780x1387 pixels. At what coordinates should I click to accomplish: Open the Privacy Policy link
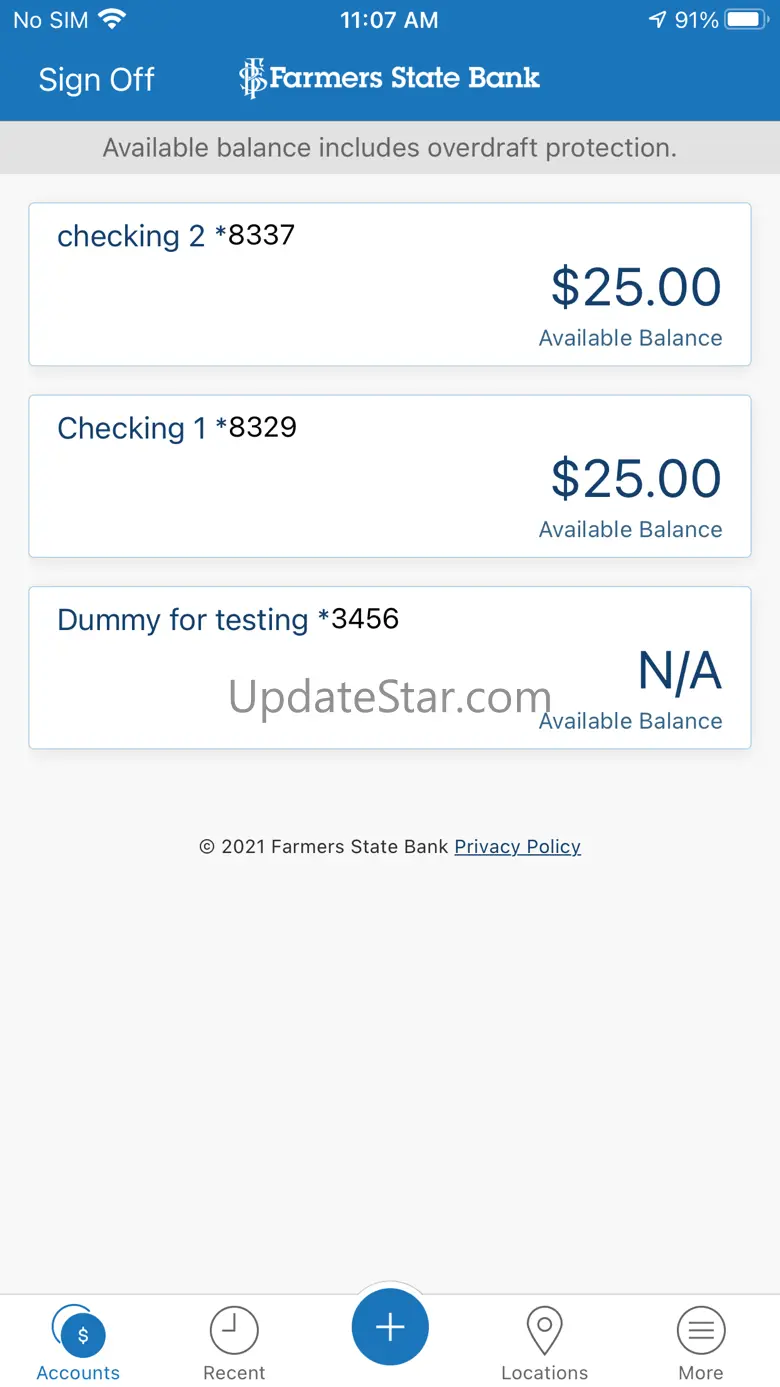click(517, 847)
